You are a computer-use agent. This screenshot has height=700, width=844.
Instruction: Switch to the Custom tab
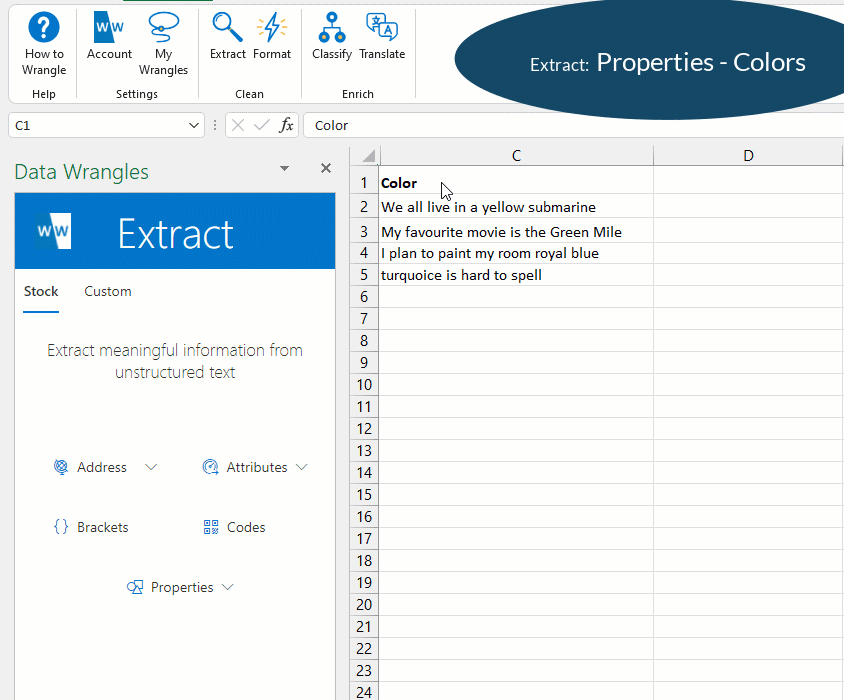[x=108, y=291]
